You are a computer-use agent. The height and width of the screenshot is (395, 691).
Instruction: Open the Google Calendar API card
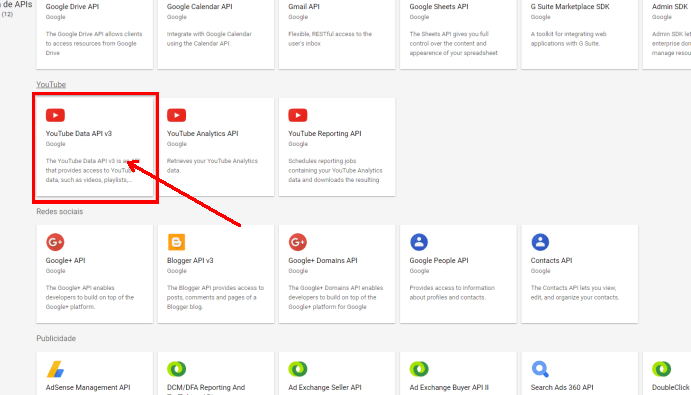point(216,34)
